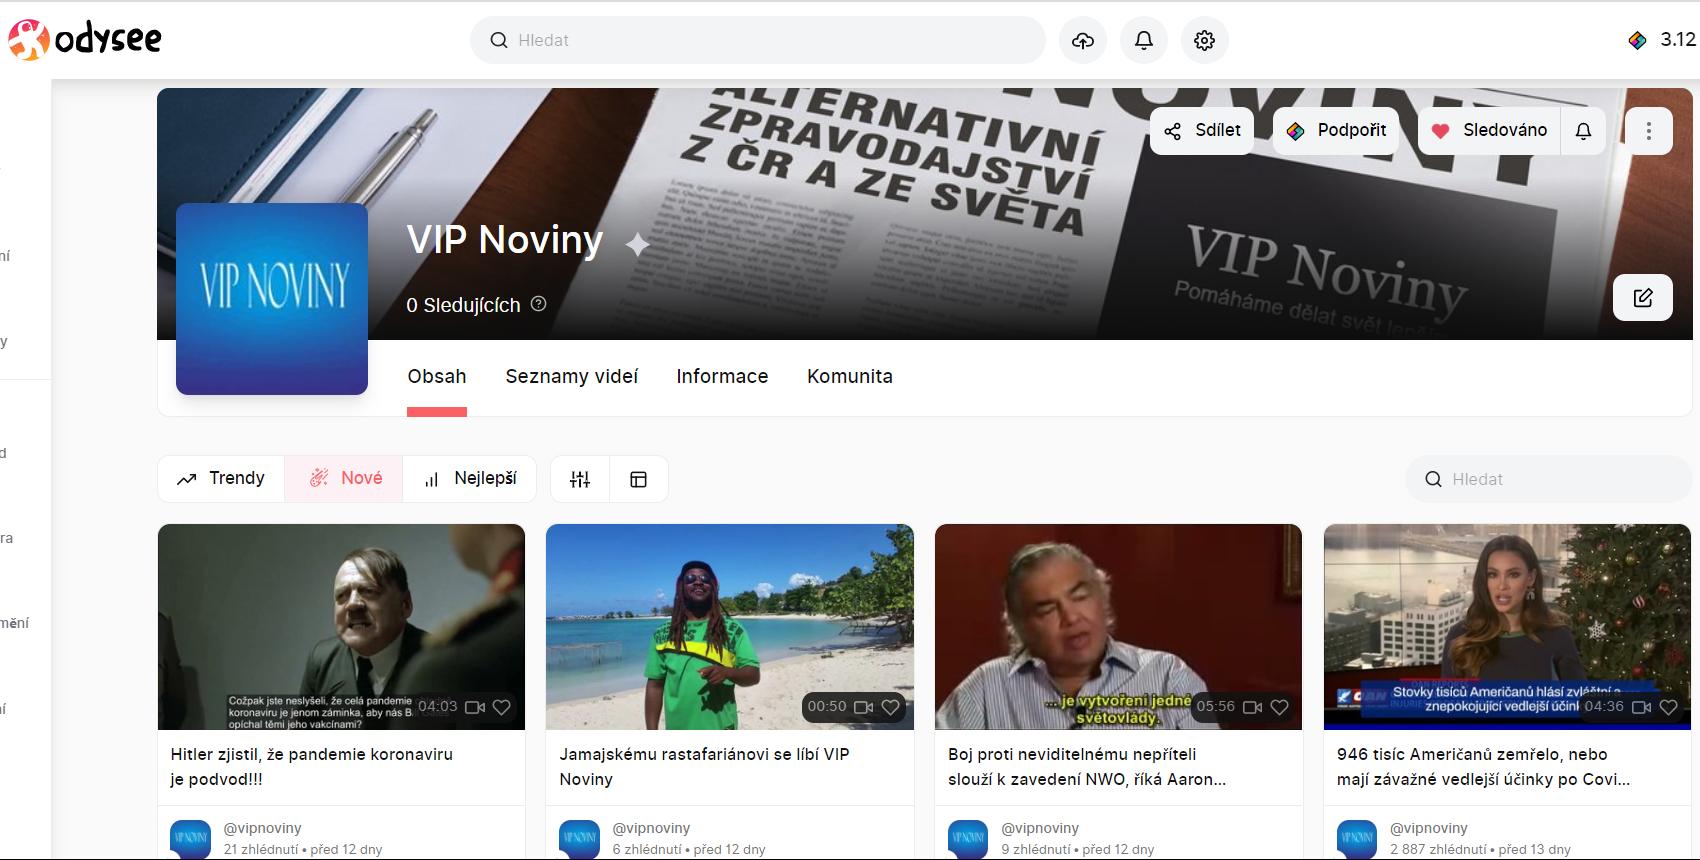Click the upload cloud icon
Screen dimensions: 1700x860
tap(1083, 40)
